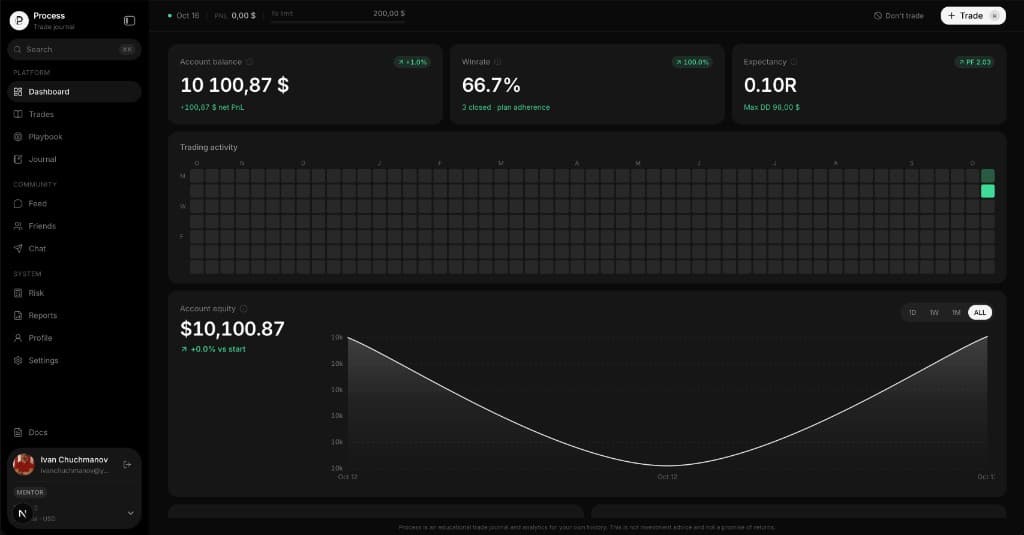Click the Feed speech bubble icon
The image size is (1024, 535).
point(18,204)
